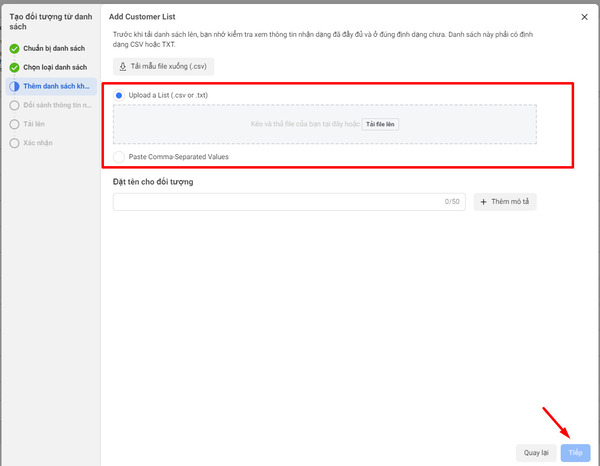
Task: Click green check icon beside Chọn loại danh sách
Action: [x=14, y=67]
